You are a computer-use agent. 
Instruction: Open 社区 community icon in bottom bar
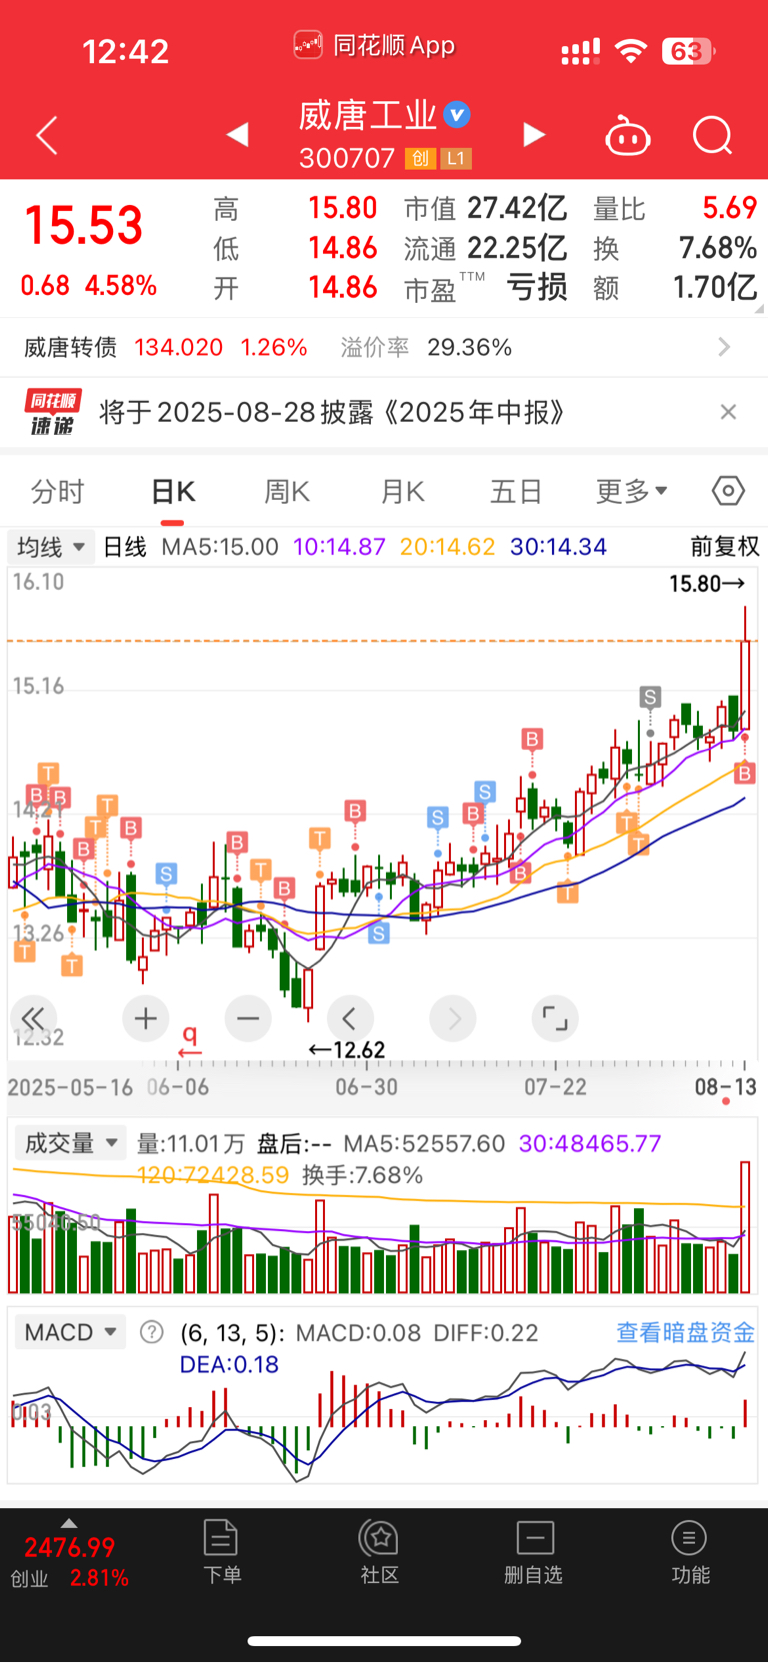pyautogui.click(x=380, y=1552)
